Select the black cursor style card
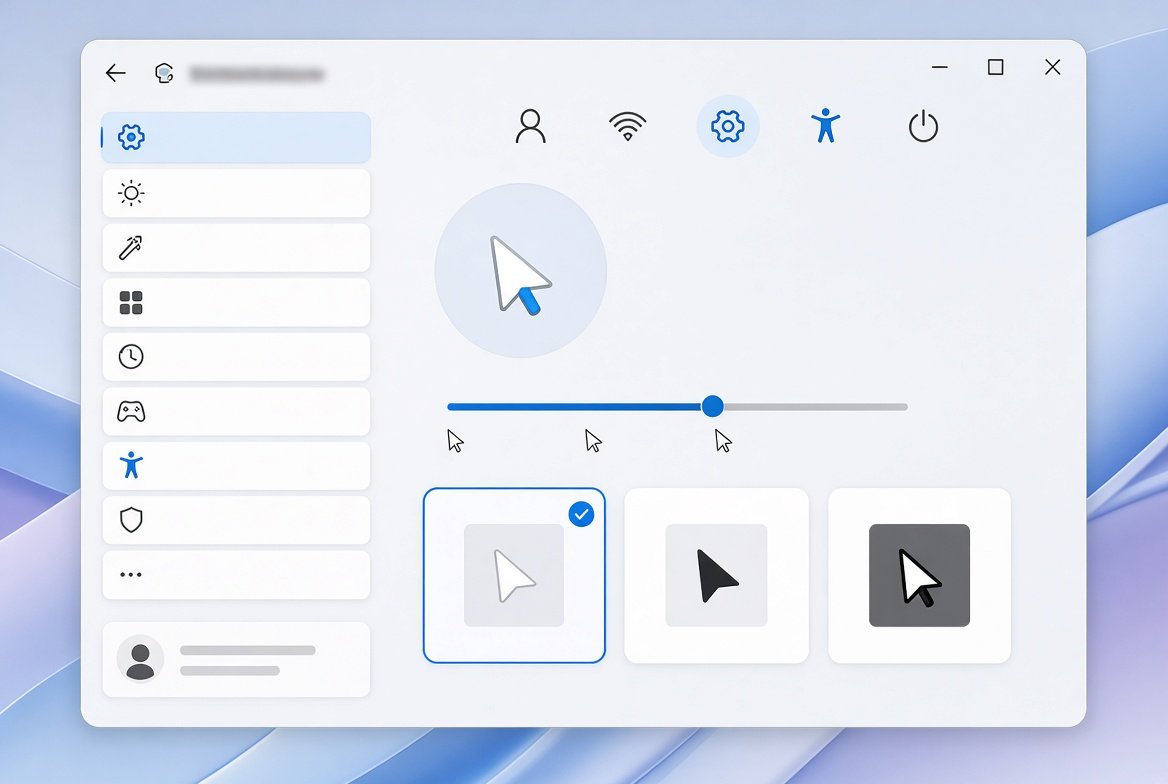1168x784 pixels. coord(717,575)
